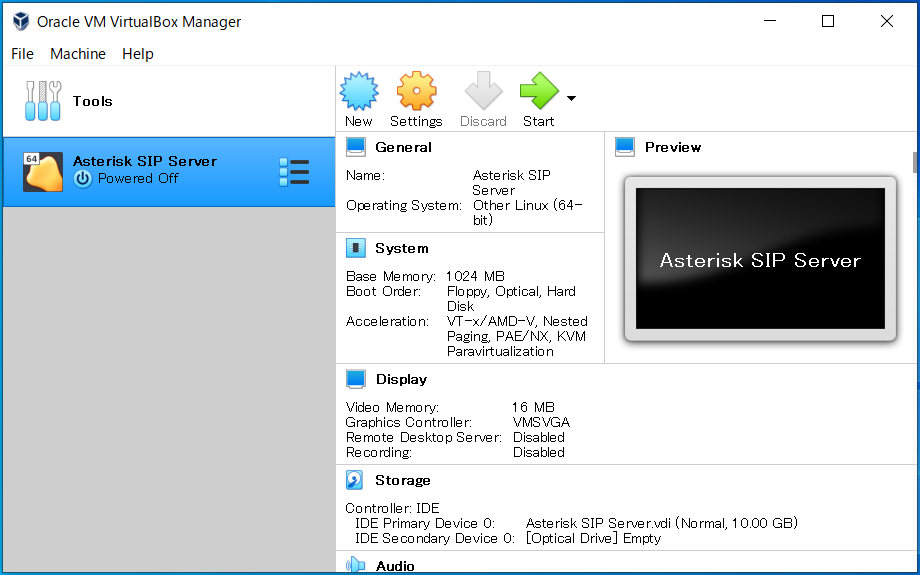
Task: Click the Tools label in sidebar
Action: click(93, 101)
